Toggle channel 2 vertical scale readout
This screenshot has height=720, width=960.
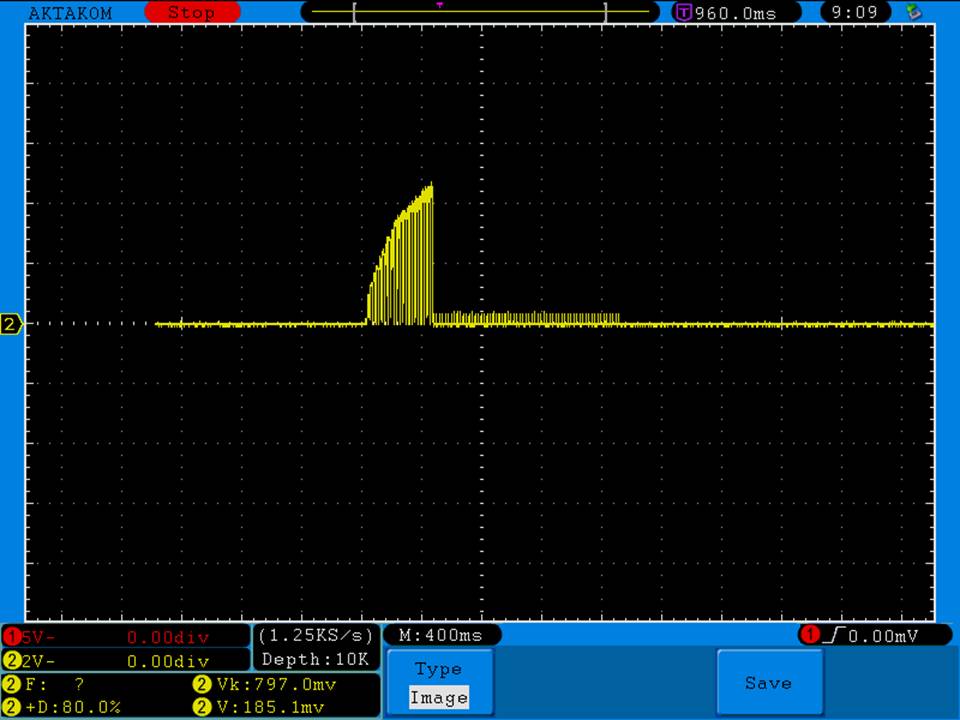125,661
